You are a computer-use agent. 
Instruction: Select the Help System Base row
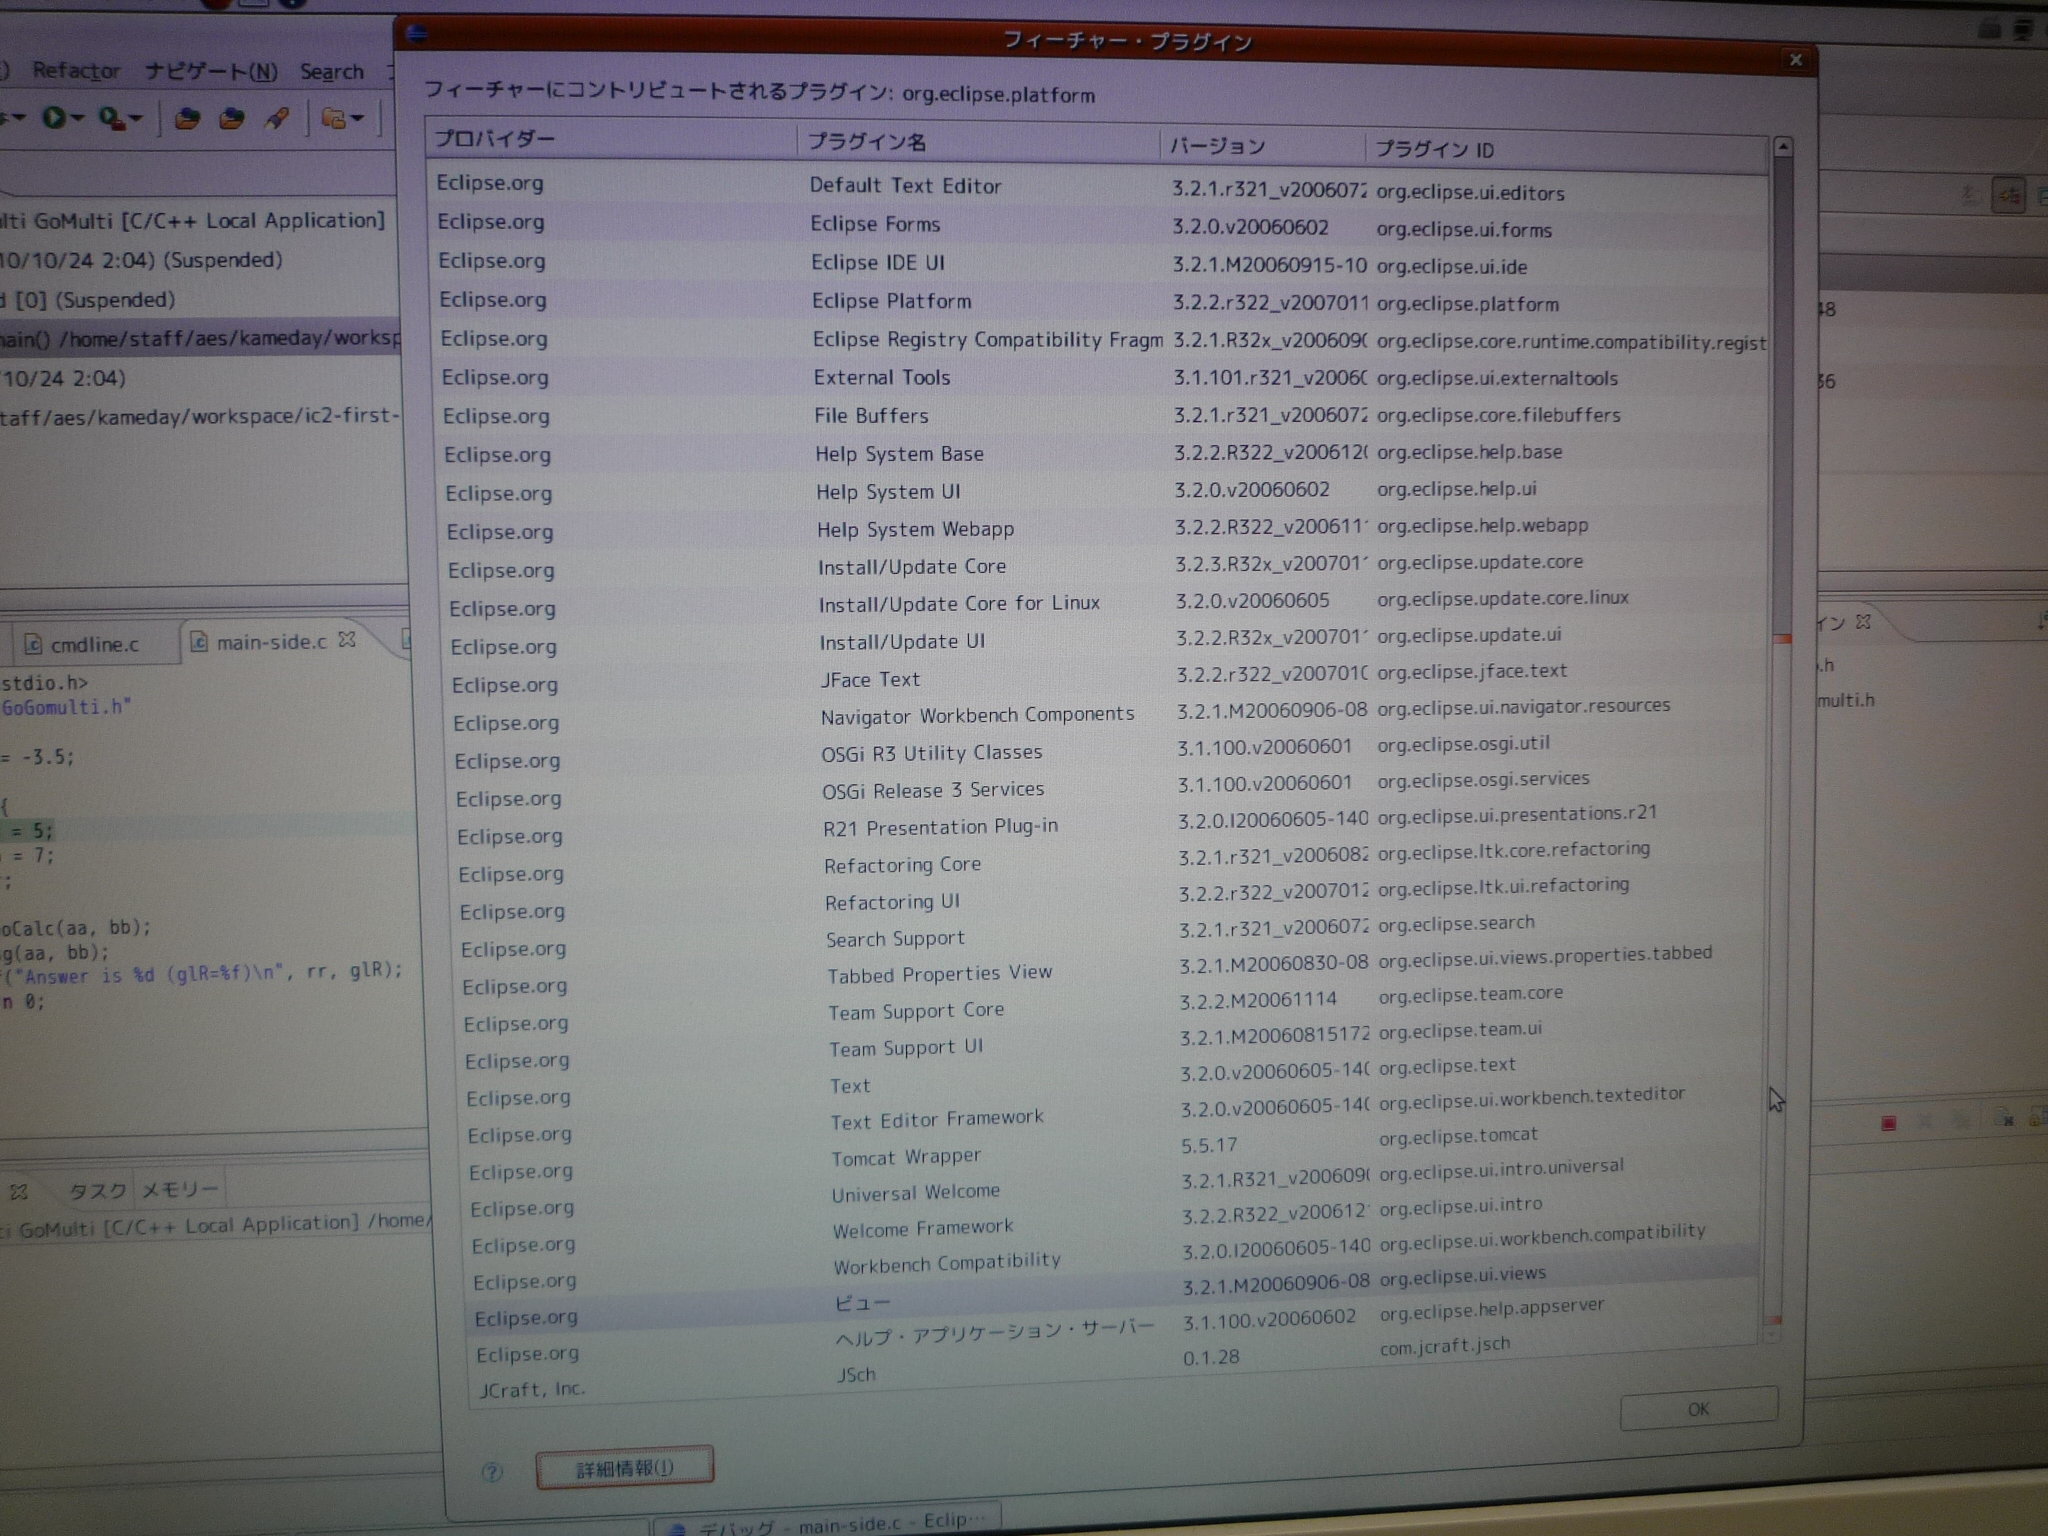pyautogui.click(x=1100, y=453)
